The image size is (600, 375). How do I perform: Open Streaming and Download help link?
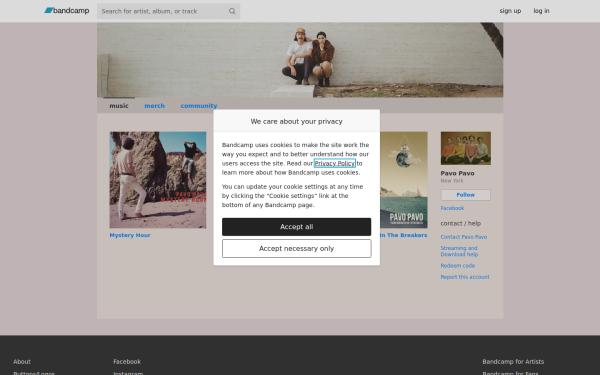459,251
